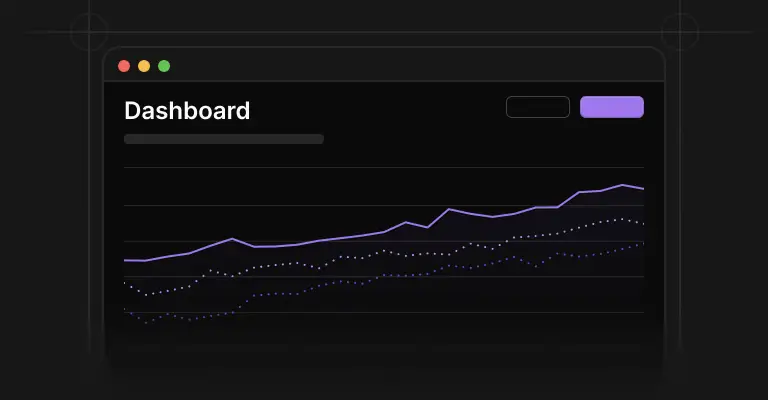The height and width of the screenshot is (400, 768).
Task: Click the lowest horizontal chart gridline
Action: point(384,312)
